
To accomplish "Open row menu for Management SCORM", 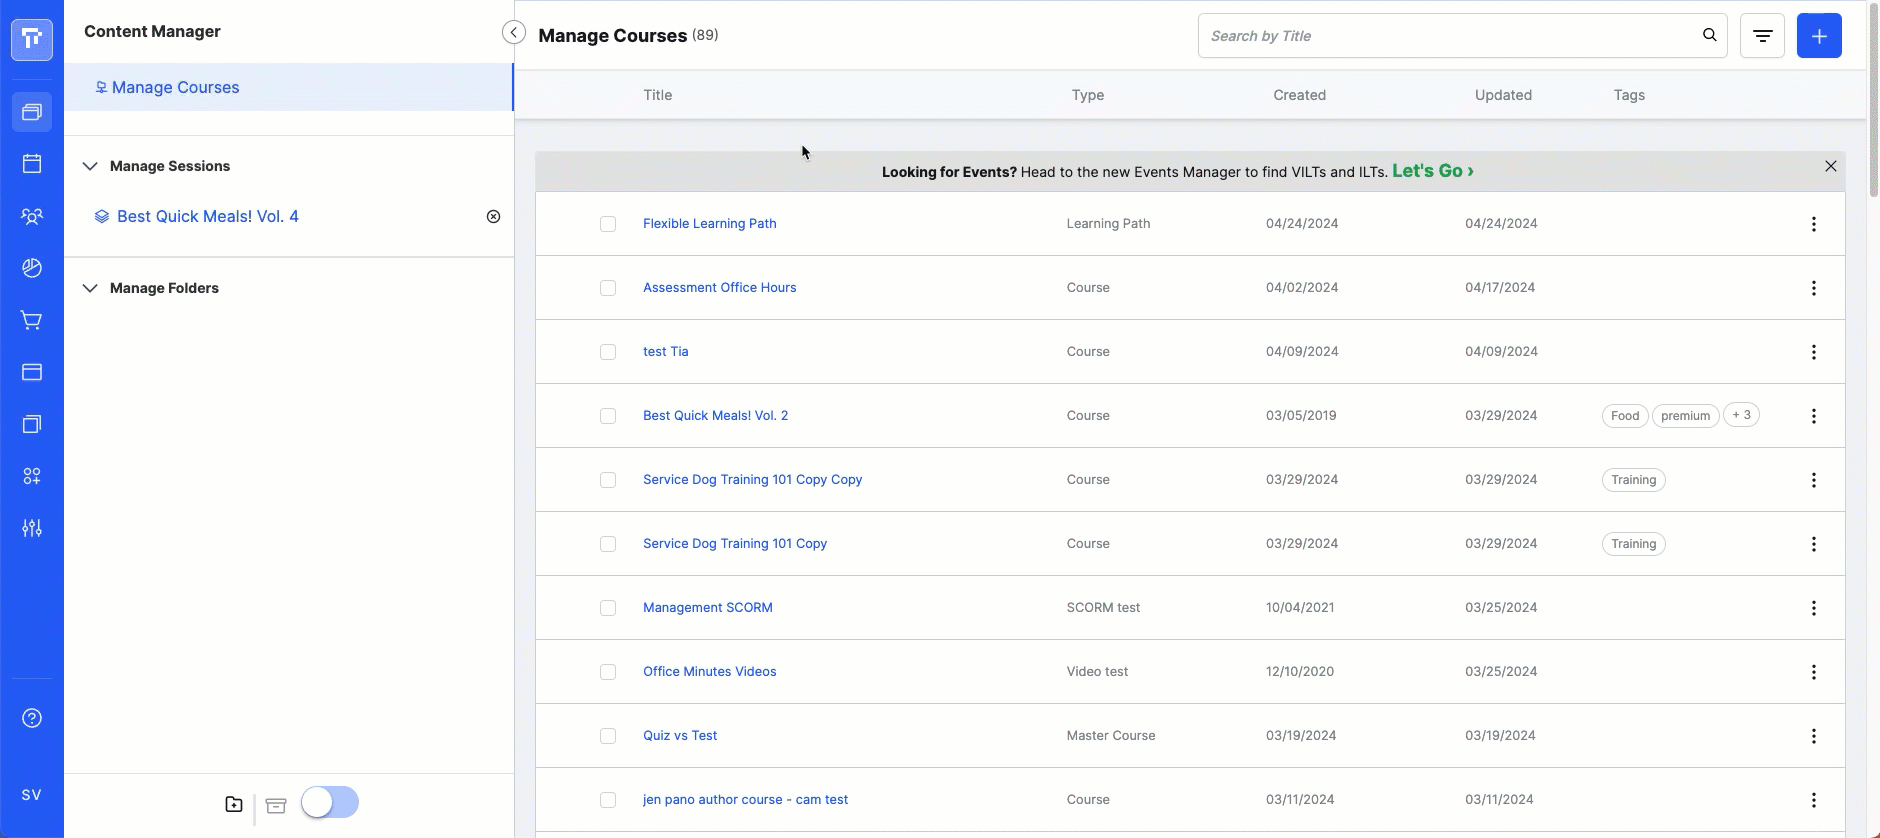I will pyautogui.click(x=1813, y=608).
